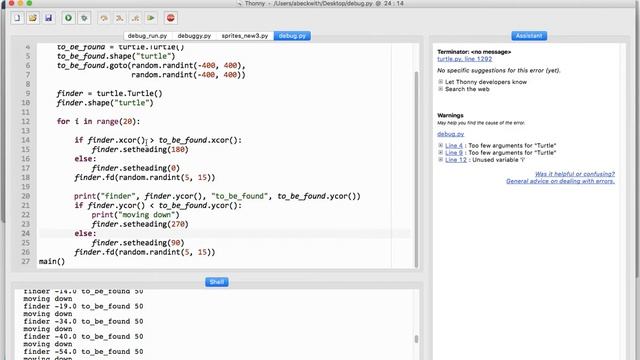Click the Shell vertical scrollbar thumb

tap(416, 339)
